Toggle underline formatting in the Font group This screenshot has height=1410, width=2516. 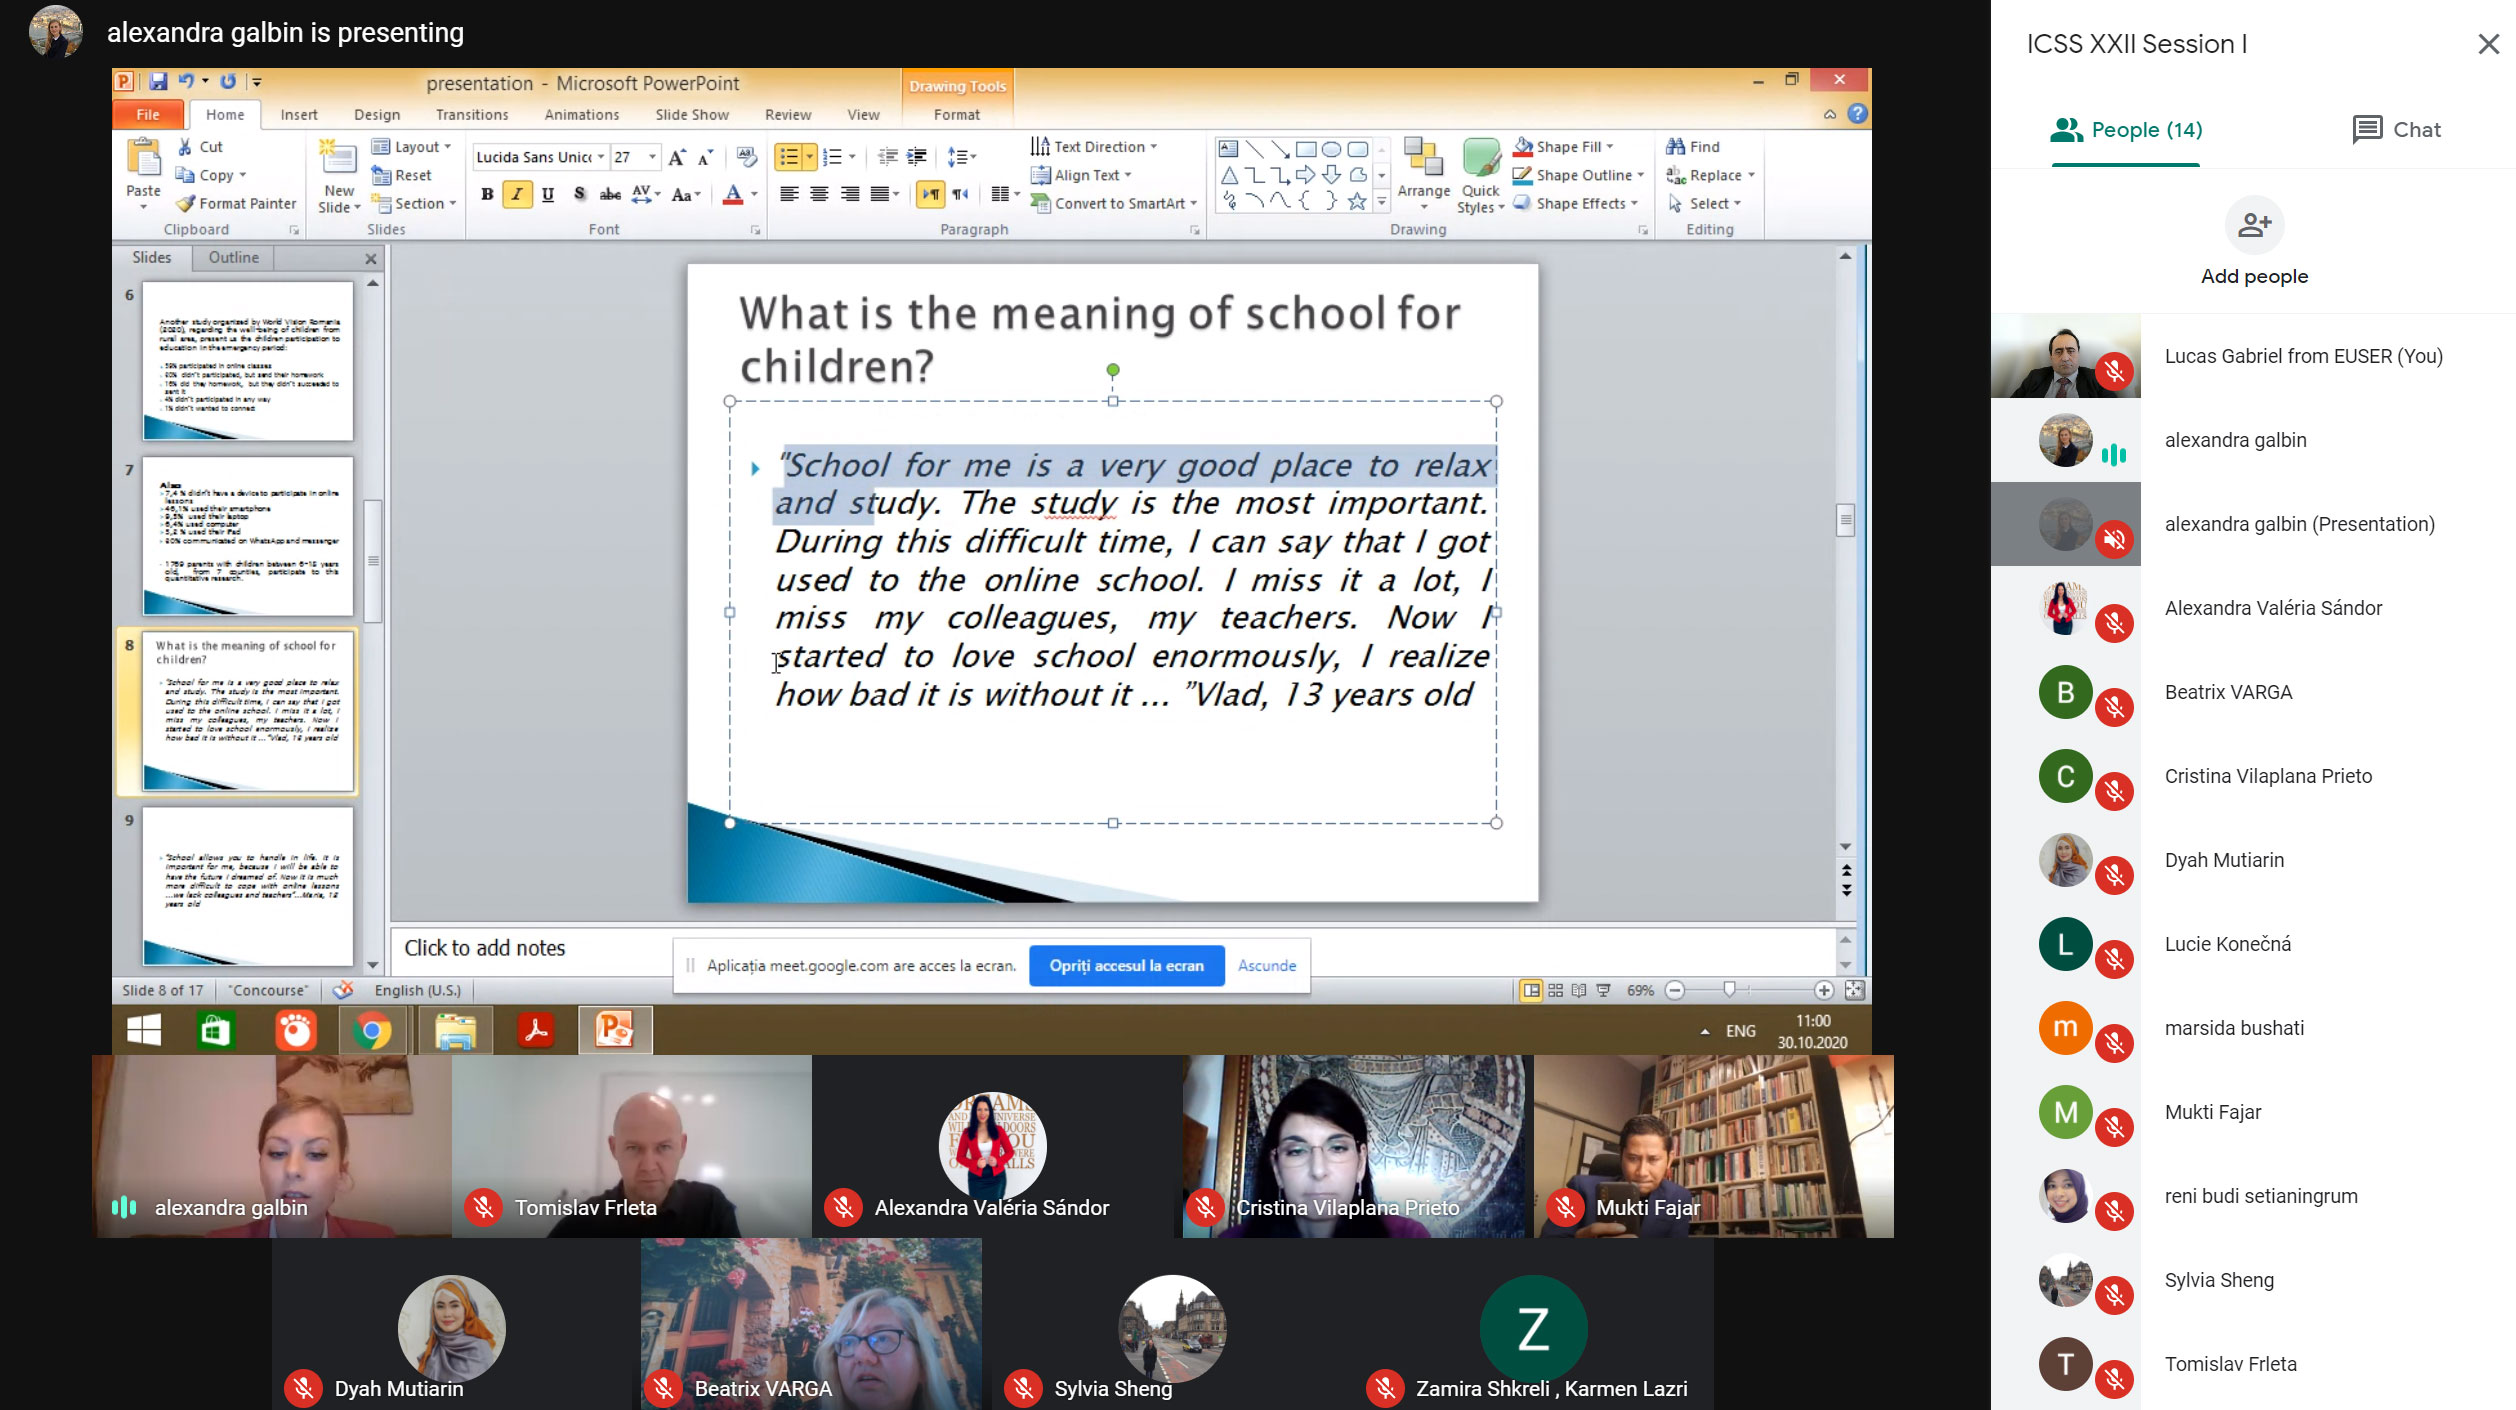pos(548,194)
